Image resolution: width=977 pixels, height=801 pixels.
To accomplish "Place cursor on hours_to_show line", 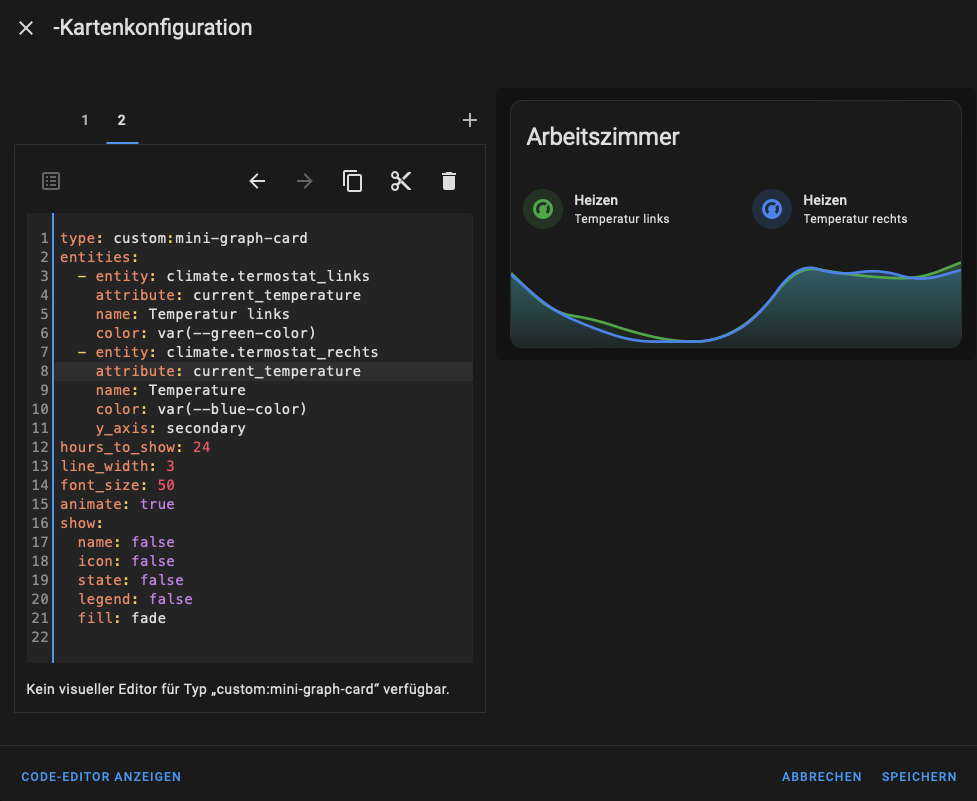I will click(x=135, y=447).
